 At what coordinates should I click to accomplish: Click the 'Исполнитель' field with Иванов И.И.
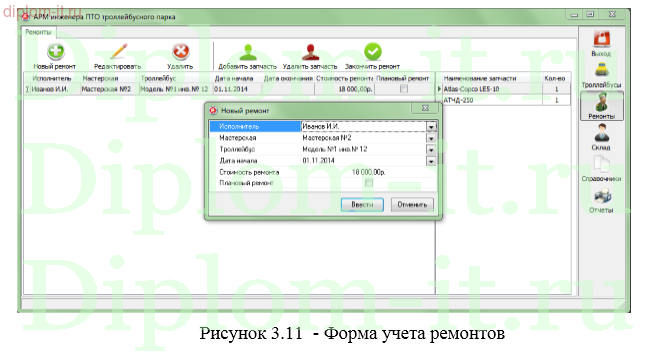coord(364,126)
